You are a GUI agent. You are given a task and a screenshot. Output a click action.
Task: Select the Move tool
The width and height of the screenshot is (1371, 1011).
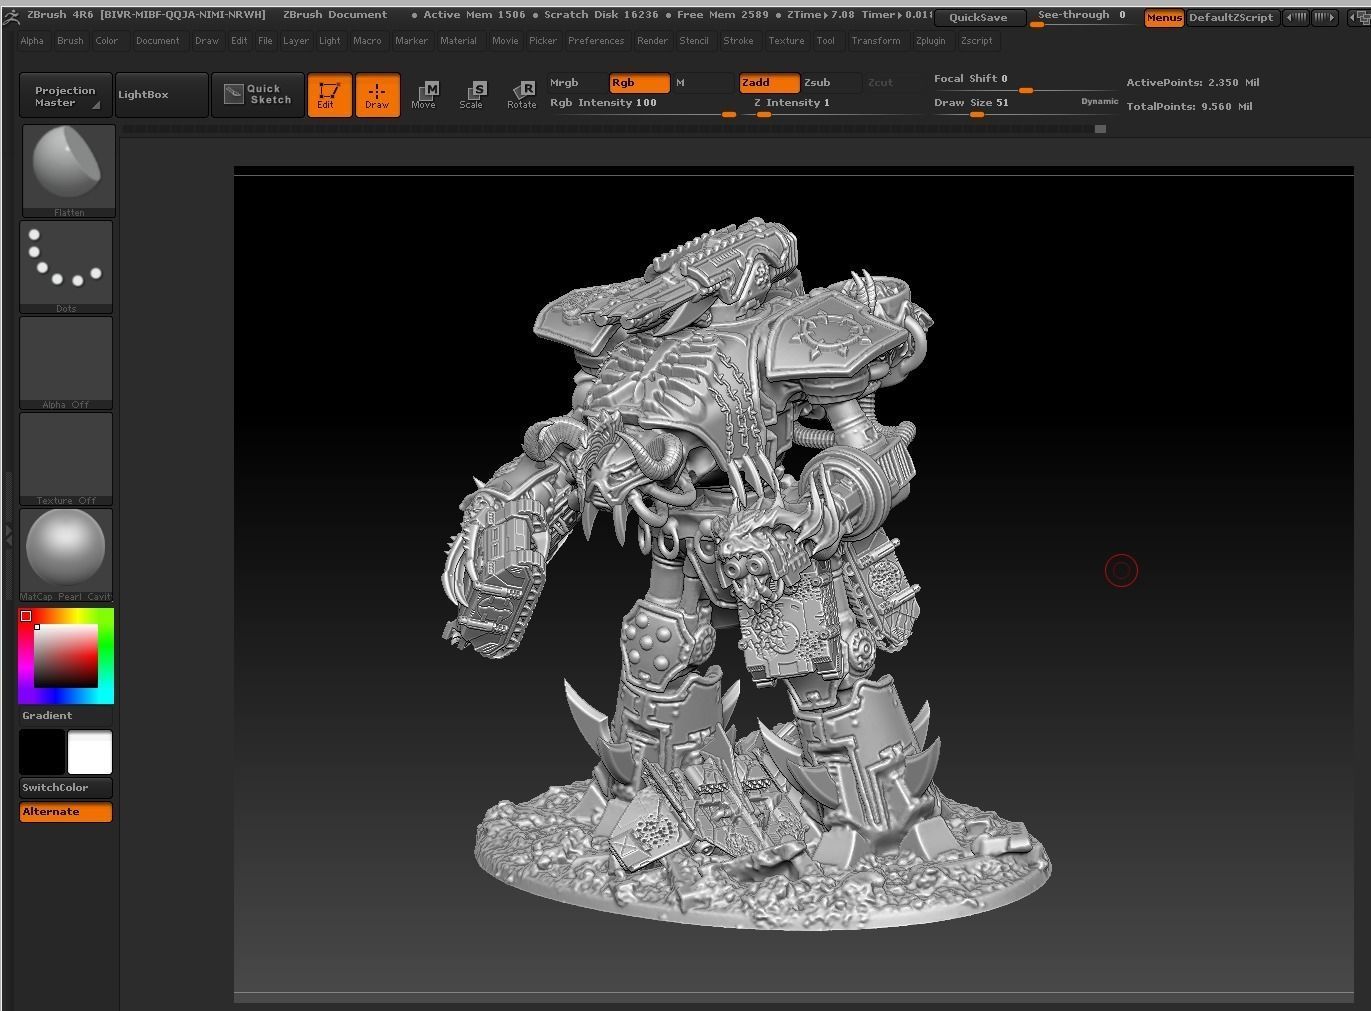click(x=424, y=95)
